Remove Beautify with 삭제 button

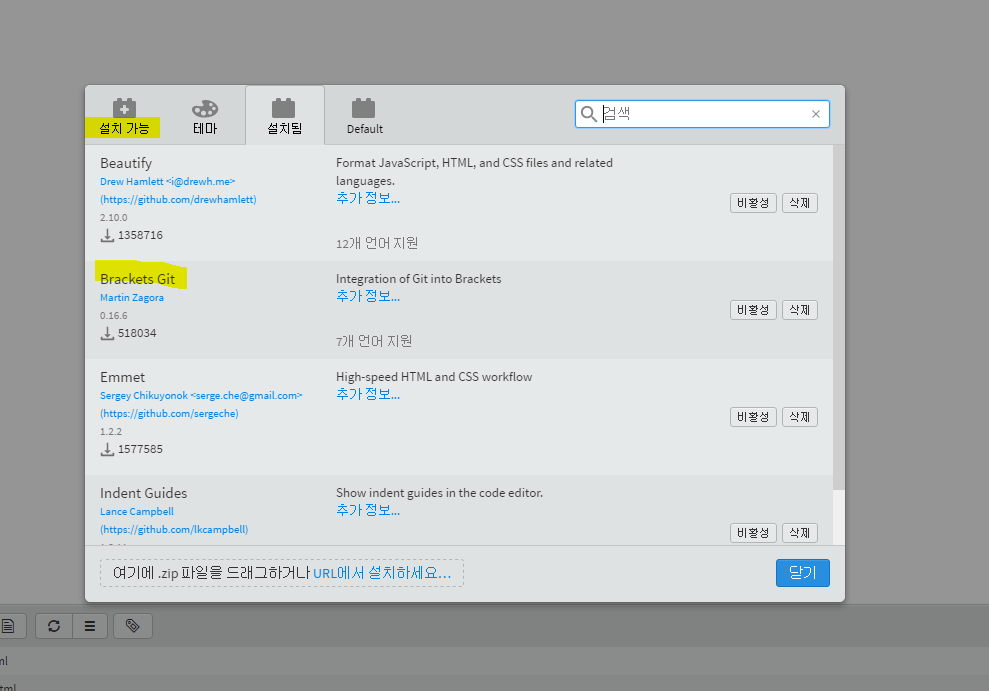click(800, 203)
